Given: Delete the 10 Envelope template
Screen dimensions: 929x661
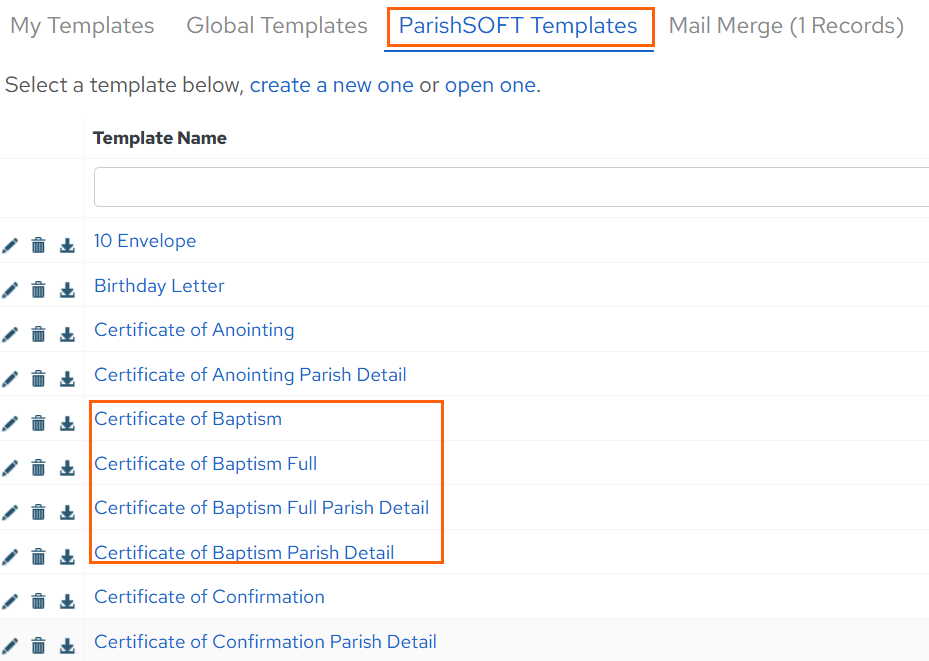Looking at the screenshot, I should 39,245.
